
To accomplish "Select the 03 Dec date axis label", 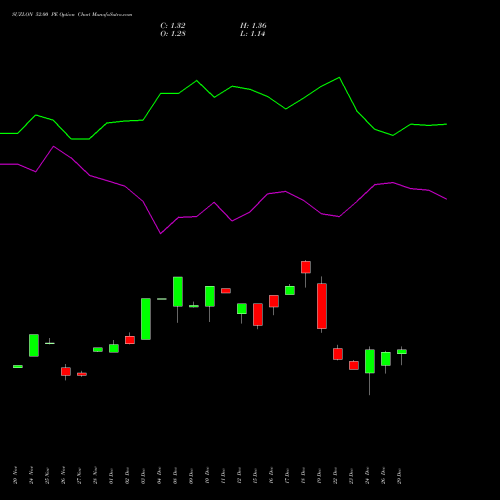I will (143, 476).
